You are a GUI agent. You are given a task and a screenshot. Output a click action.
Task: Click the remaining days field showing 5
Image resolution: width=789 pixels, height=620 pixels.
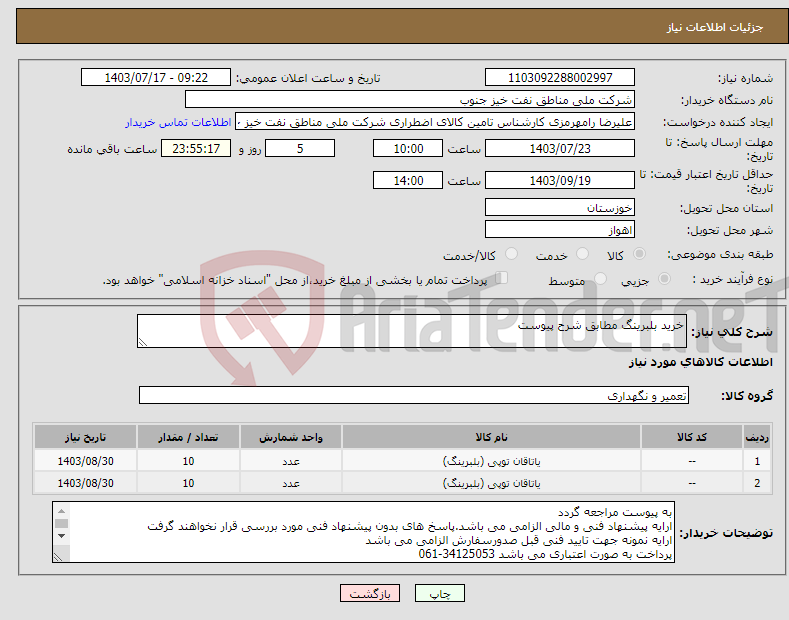[300, 148]
